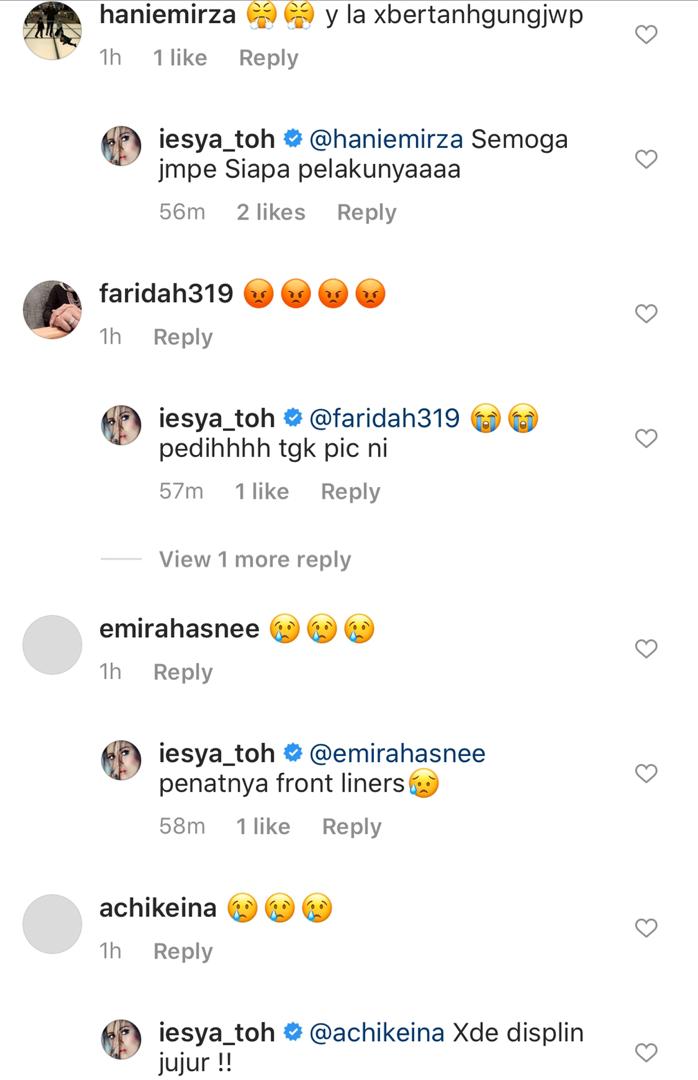Image resolution: width=698 pixels, height=1080 pixels.
Task: Reply to achikeina's comment
Action: (x=182, y=951)
